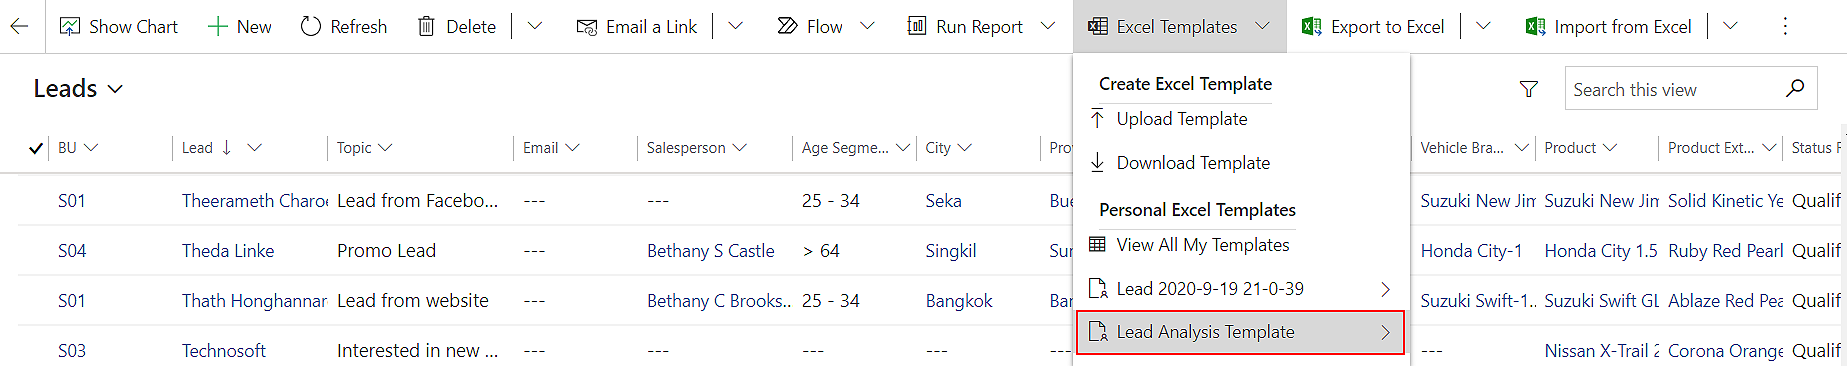Choose Upload Template from the menu
Image resolution: width=1847 pixels, height=366 pixels.
coord(1181,119)
